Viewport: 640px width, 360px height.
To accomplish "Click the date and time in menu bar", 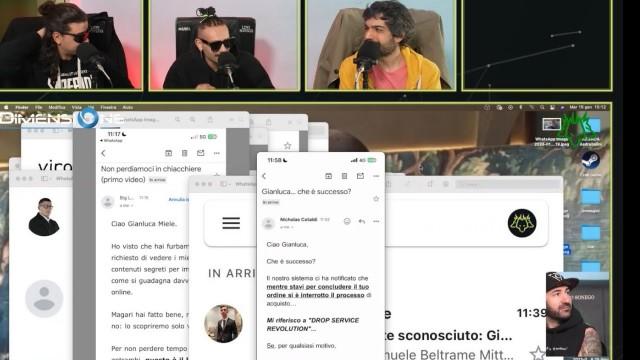I will 588,107.
